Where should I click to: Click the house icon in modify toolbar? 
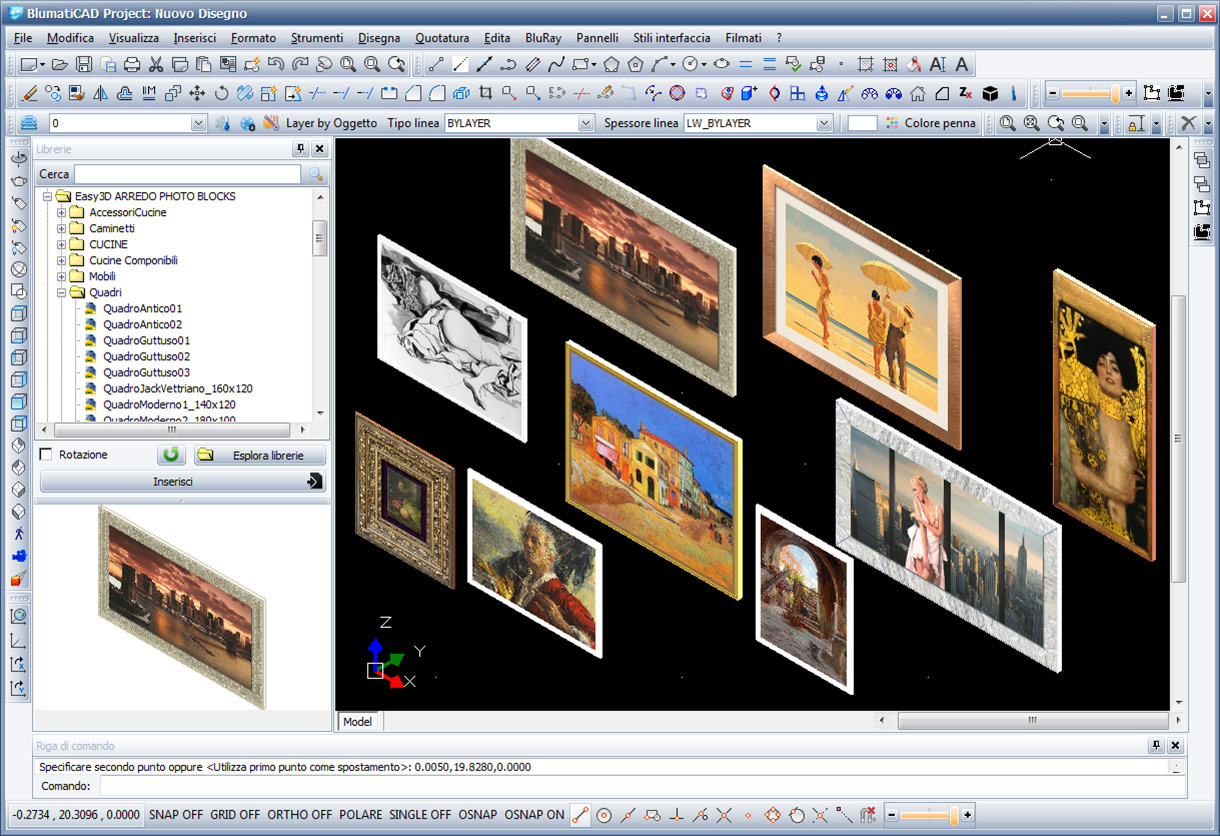pos(917,94)
